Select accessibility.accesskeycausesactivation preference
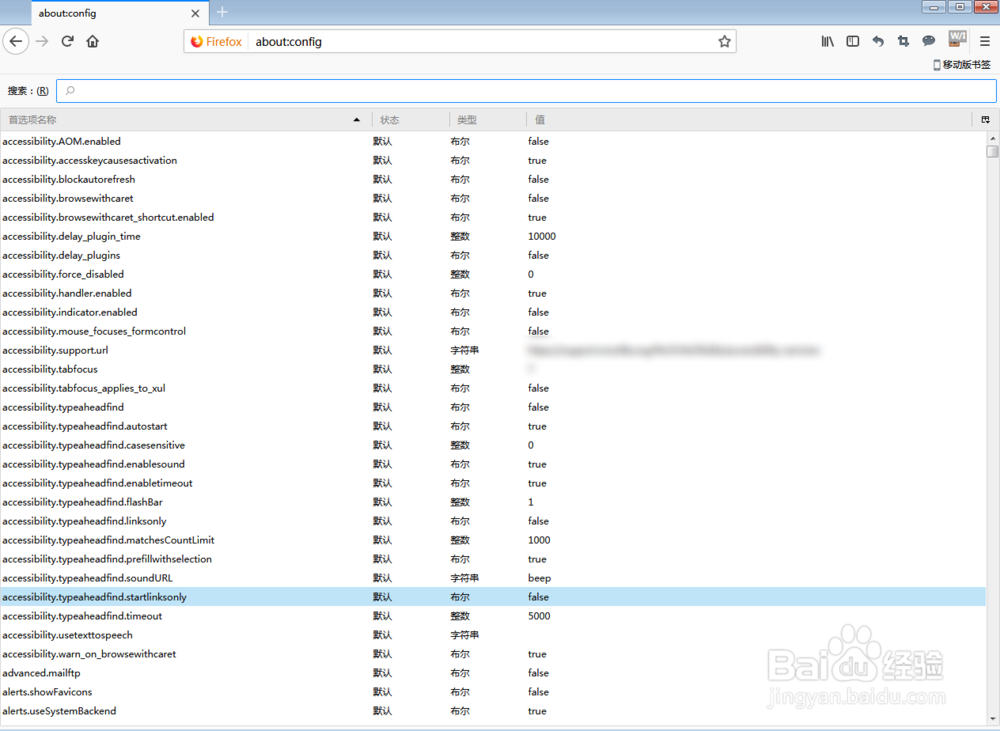Image resolution: width=1000 pixels, height=731 pixels. [492, 160]
